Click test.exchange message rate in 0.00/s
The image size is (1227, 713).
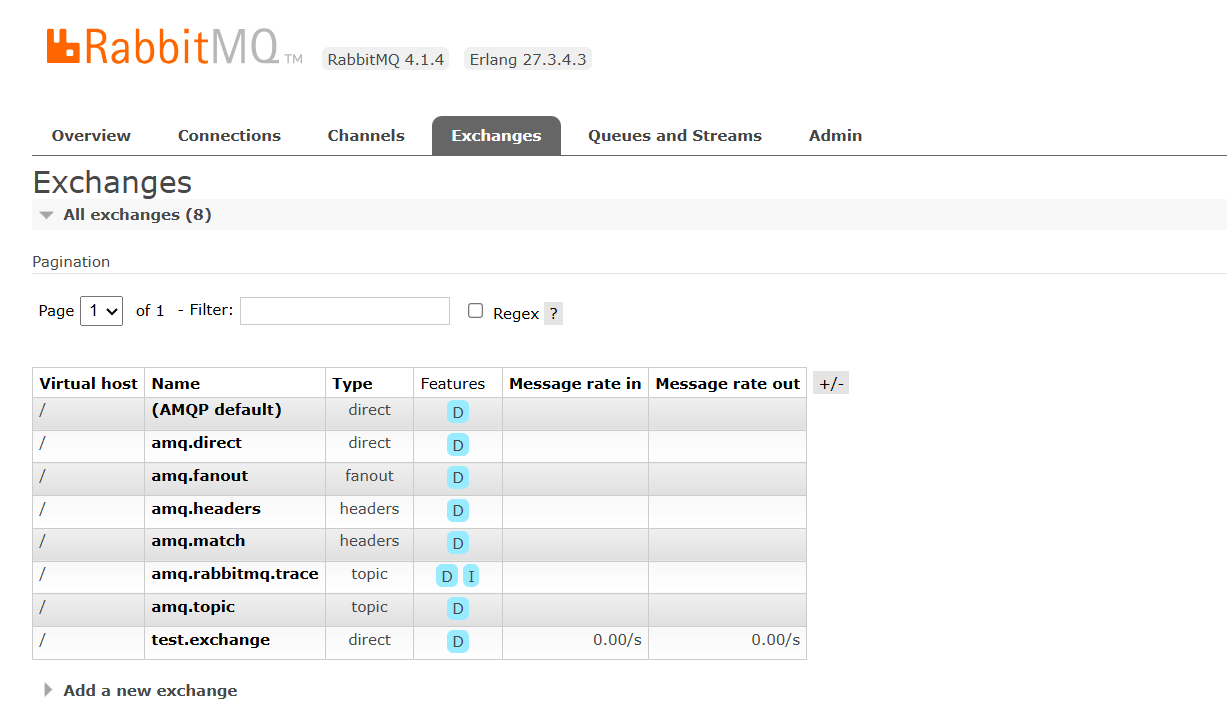click(617, 640)
